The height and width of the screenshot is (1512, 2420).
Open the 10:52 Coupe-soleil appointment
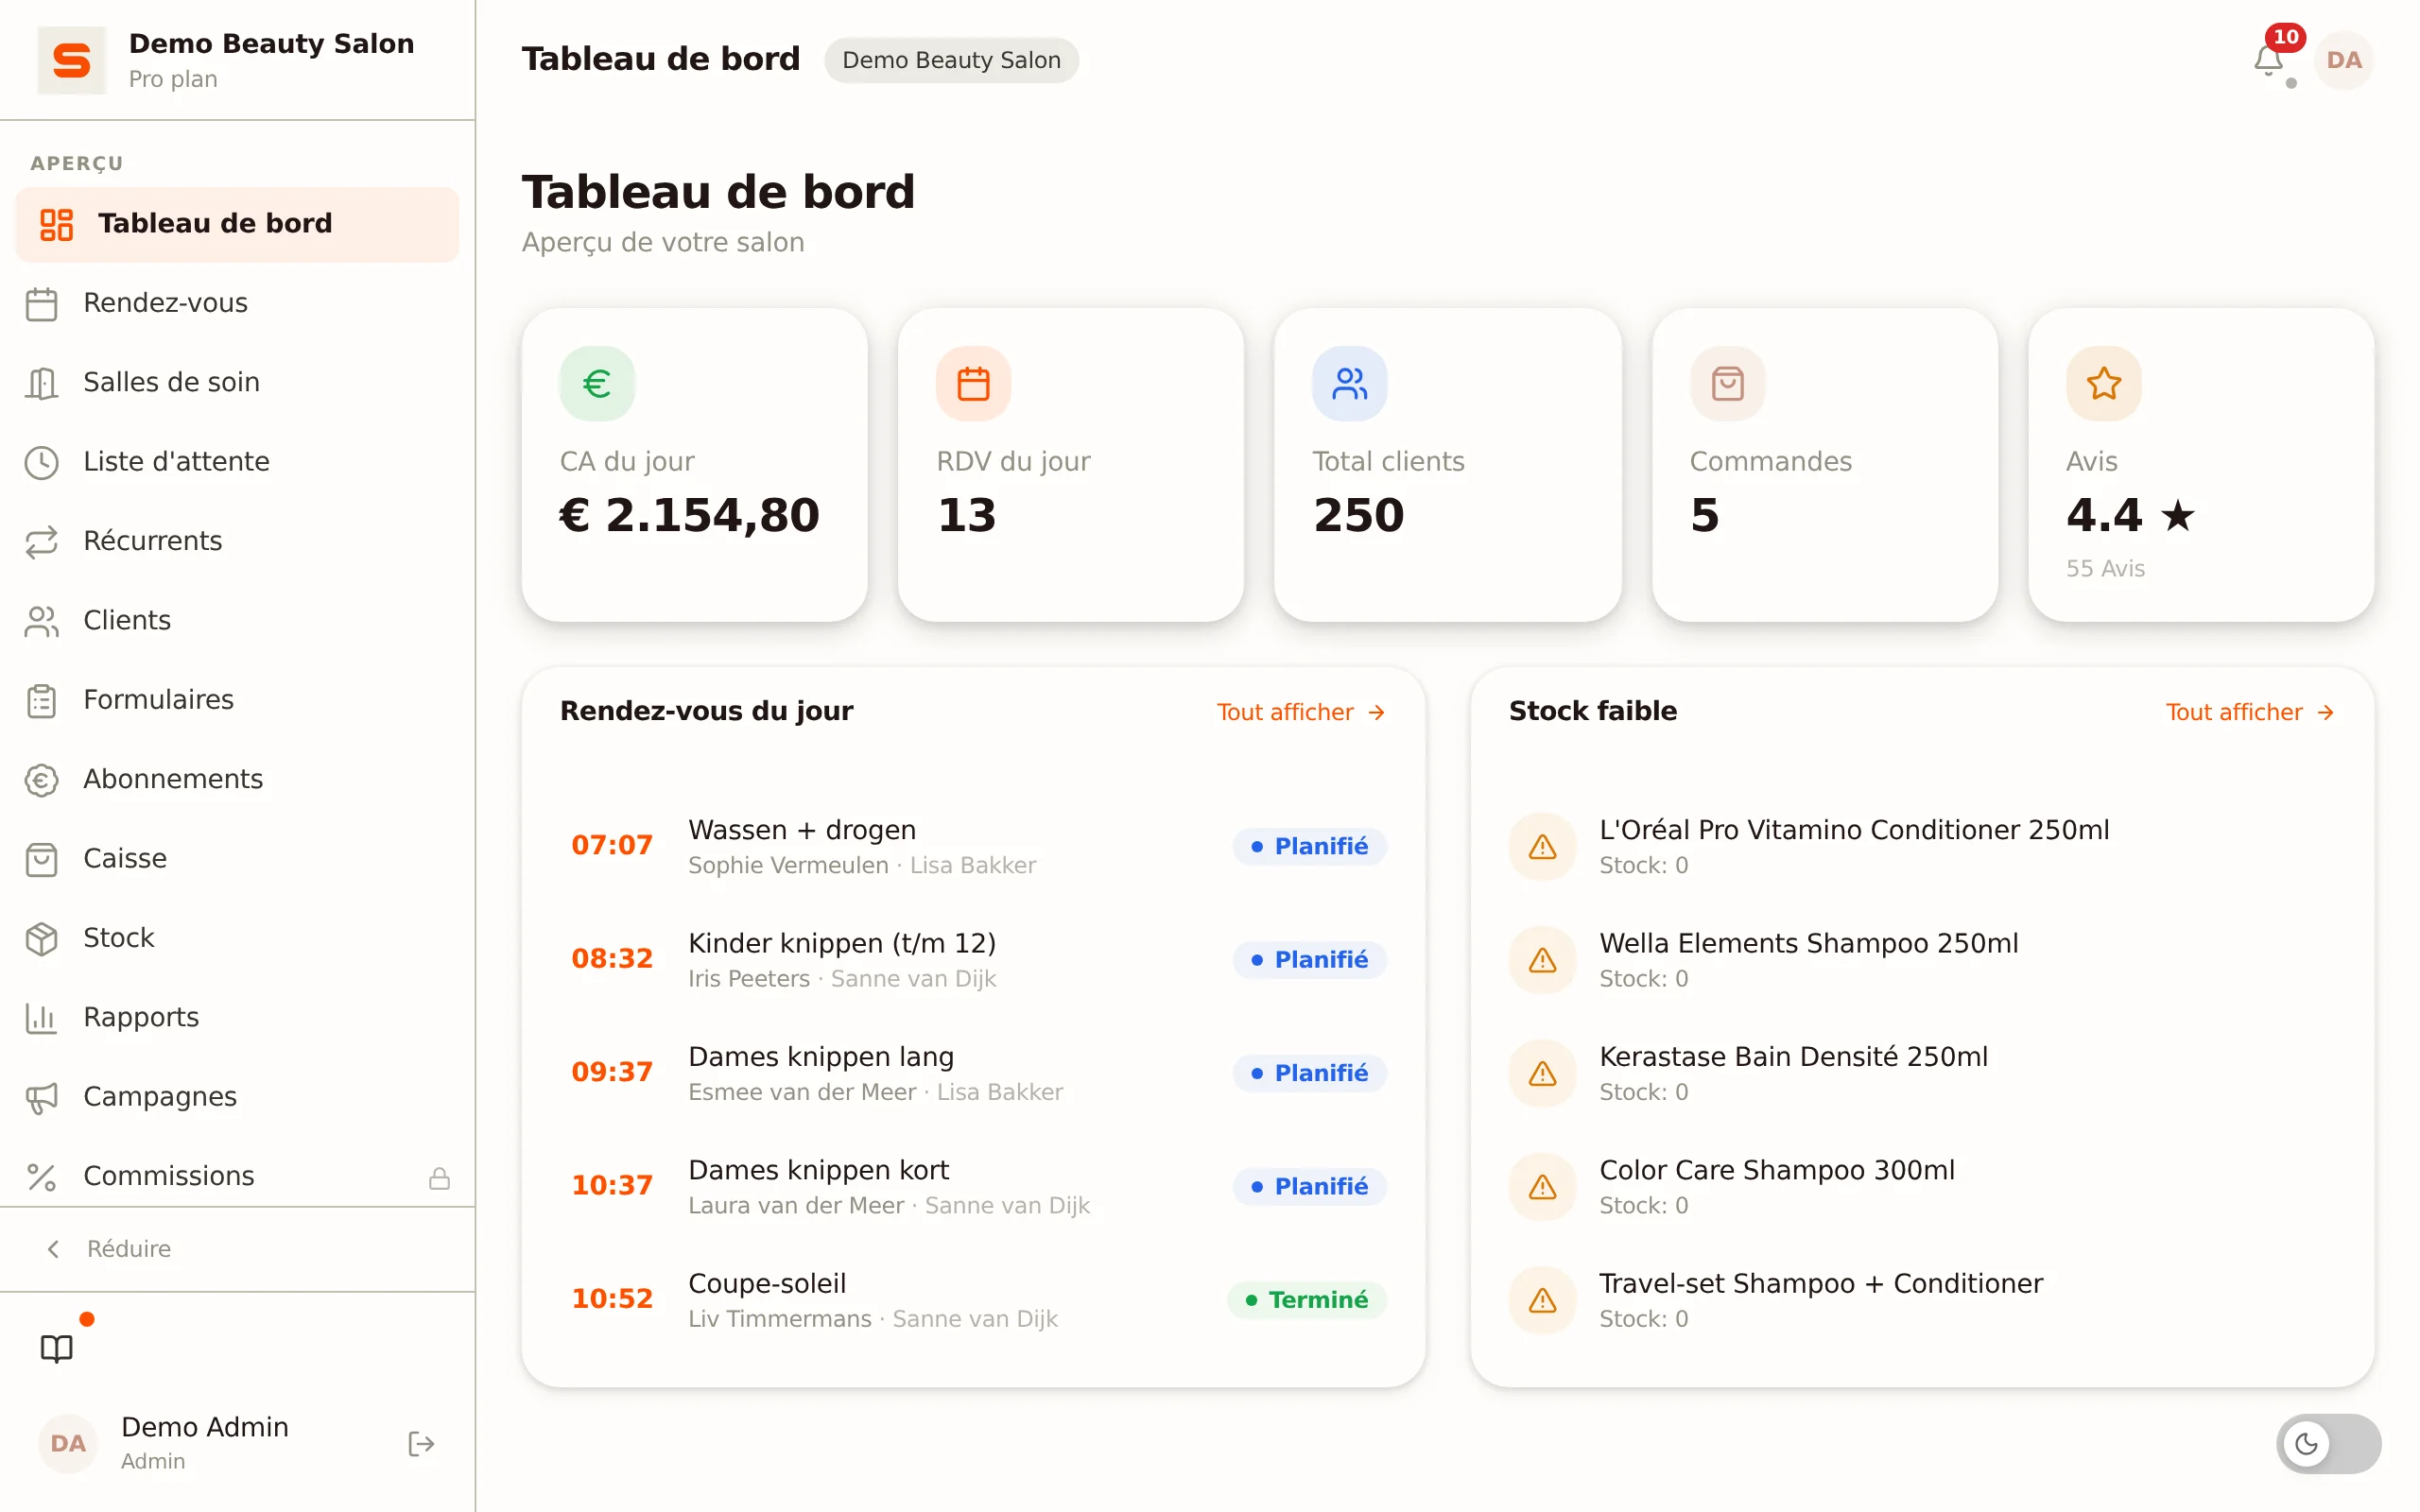973,1299
